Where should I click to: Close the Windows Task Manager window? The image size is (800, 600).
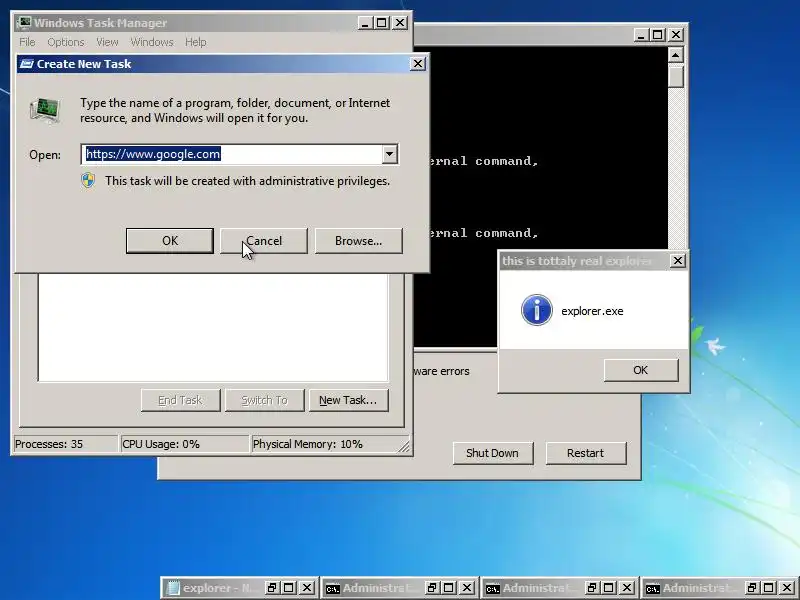pyautogui.click(x=400, y=23)
